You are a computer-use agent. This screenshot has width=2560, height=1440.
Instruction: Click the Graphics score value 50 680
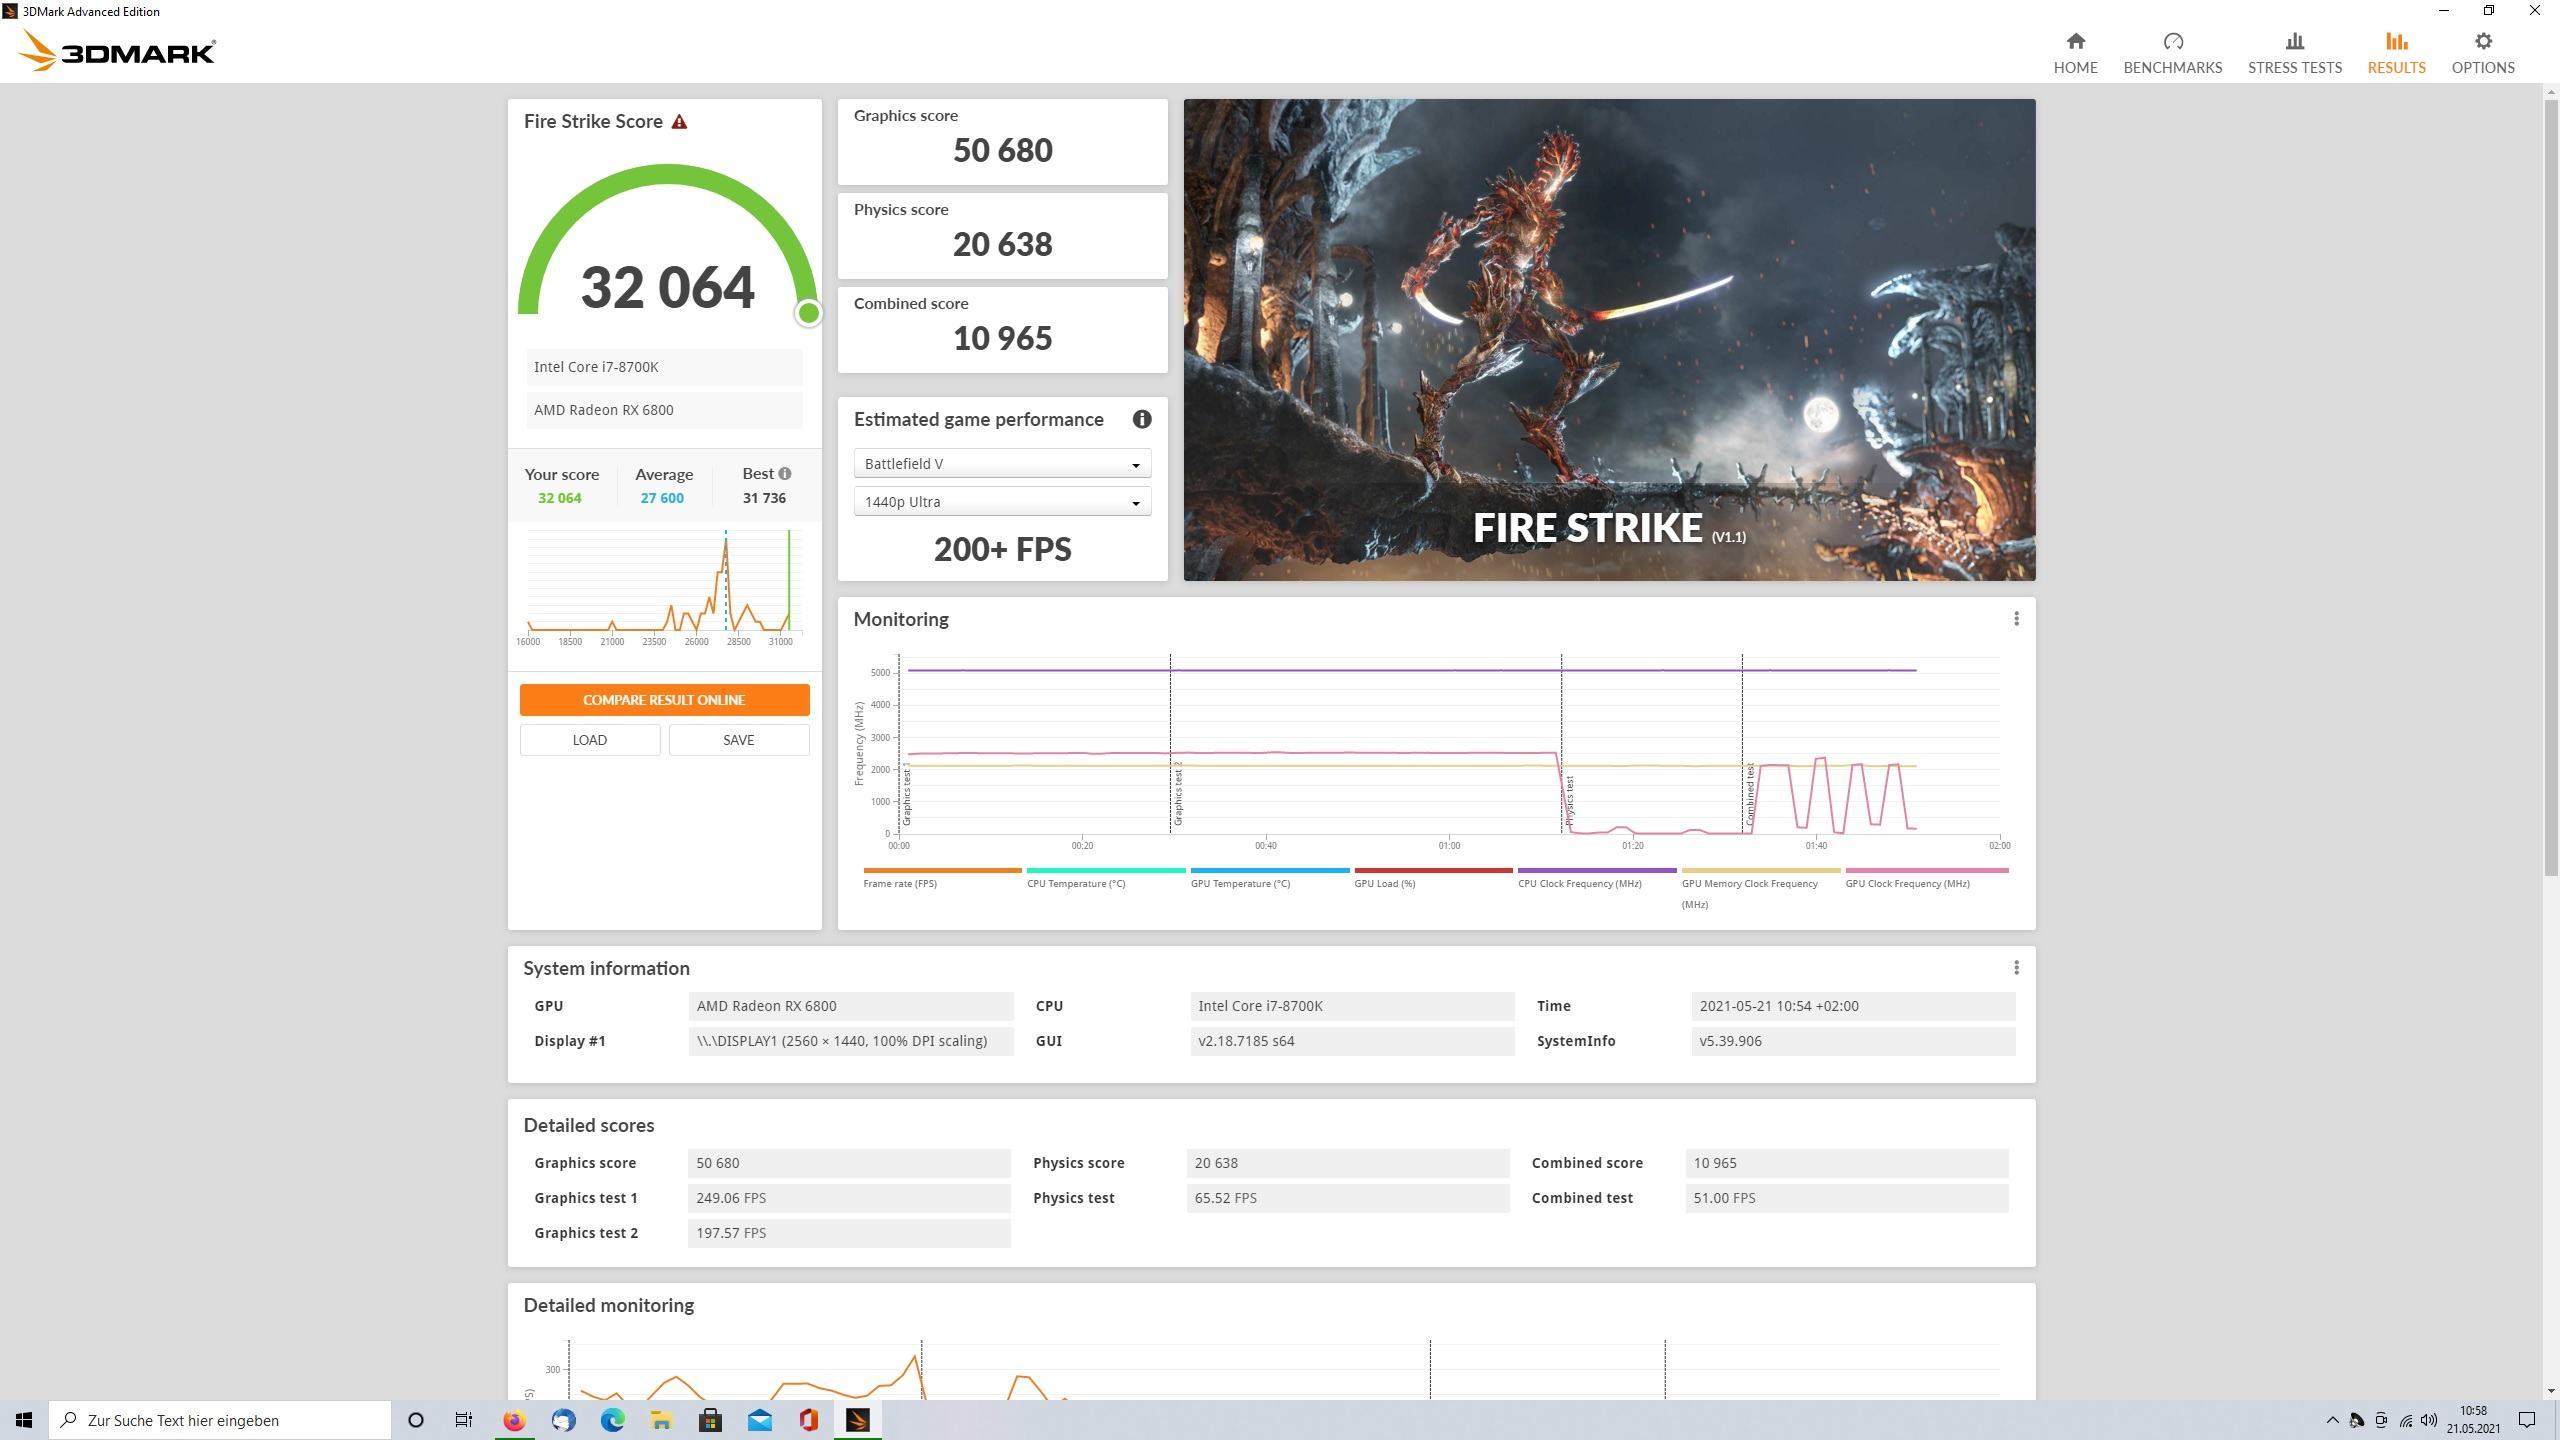[x=1002, y=150]
